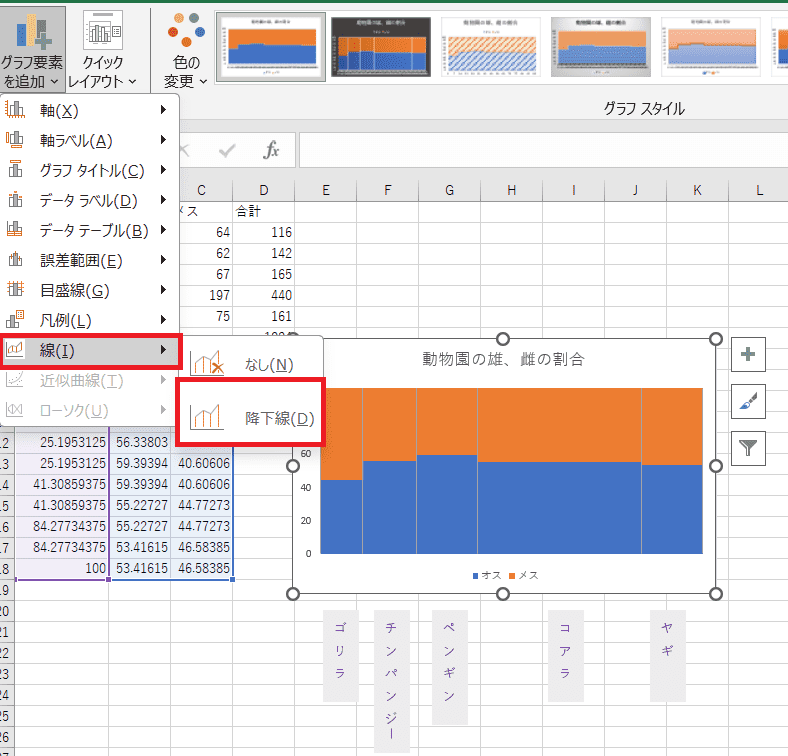The image size is (788, 756).
Task: Expand the 目盛線(G) submenu arrow
Action: pyautogui.click(x=163, y=289)
